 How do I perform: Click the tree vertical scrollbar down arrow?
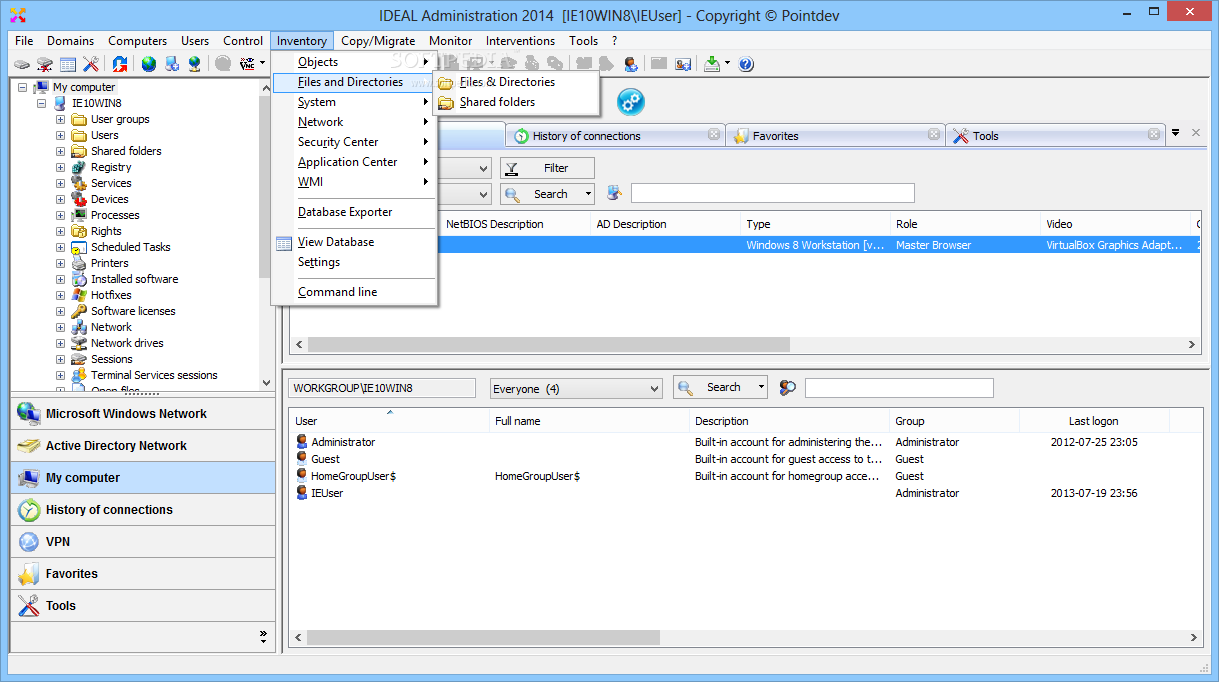266,382
